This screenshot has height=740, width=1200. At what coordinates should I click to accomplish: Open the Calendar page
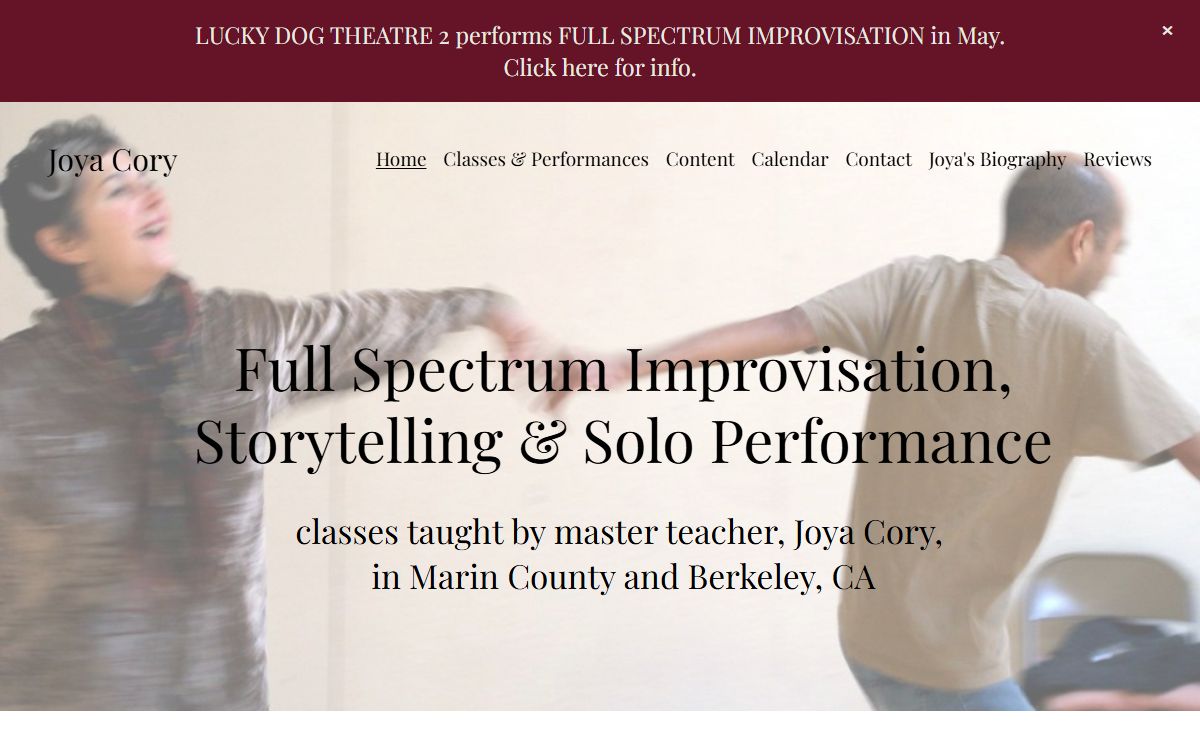pos(790,159)
